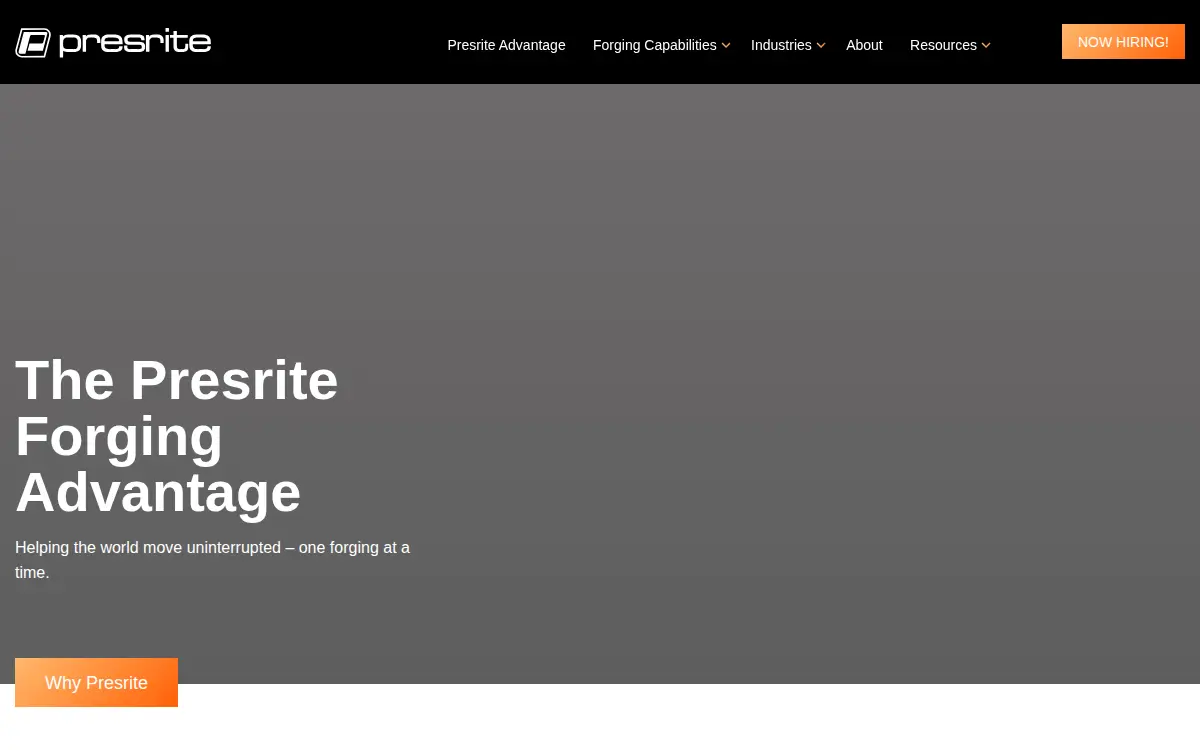Expand the Industries dropdown arrow
This screenshot has width=1200, height=750.
point(821,46)
